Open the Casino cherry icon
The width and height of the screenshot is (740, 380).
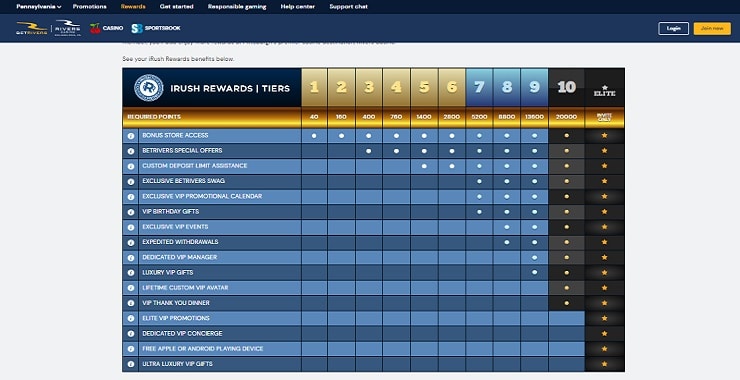(x=95, y=28)
